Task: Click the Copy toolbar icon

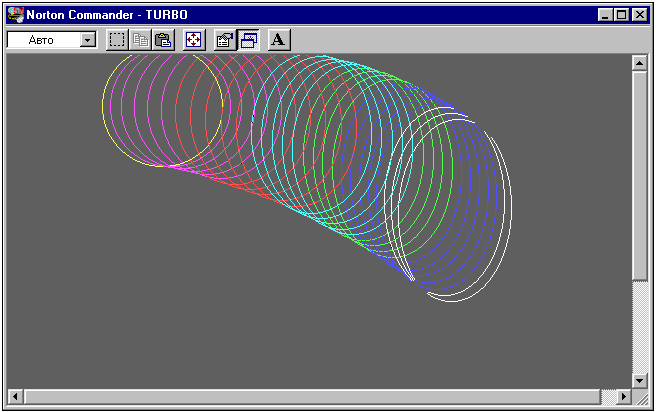Action: [140, 40]
